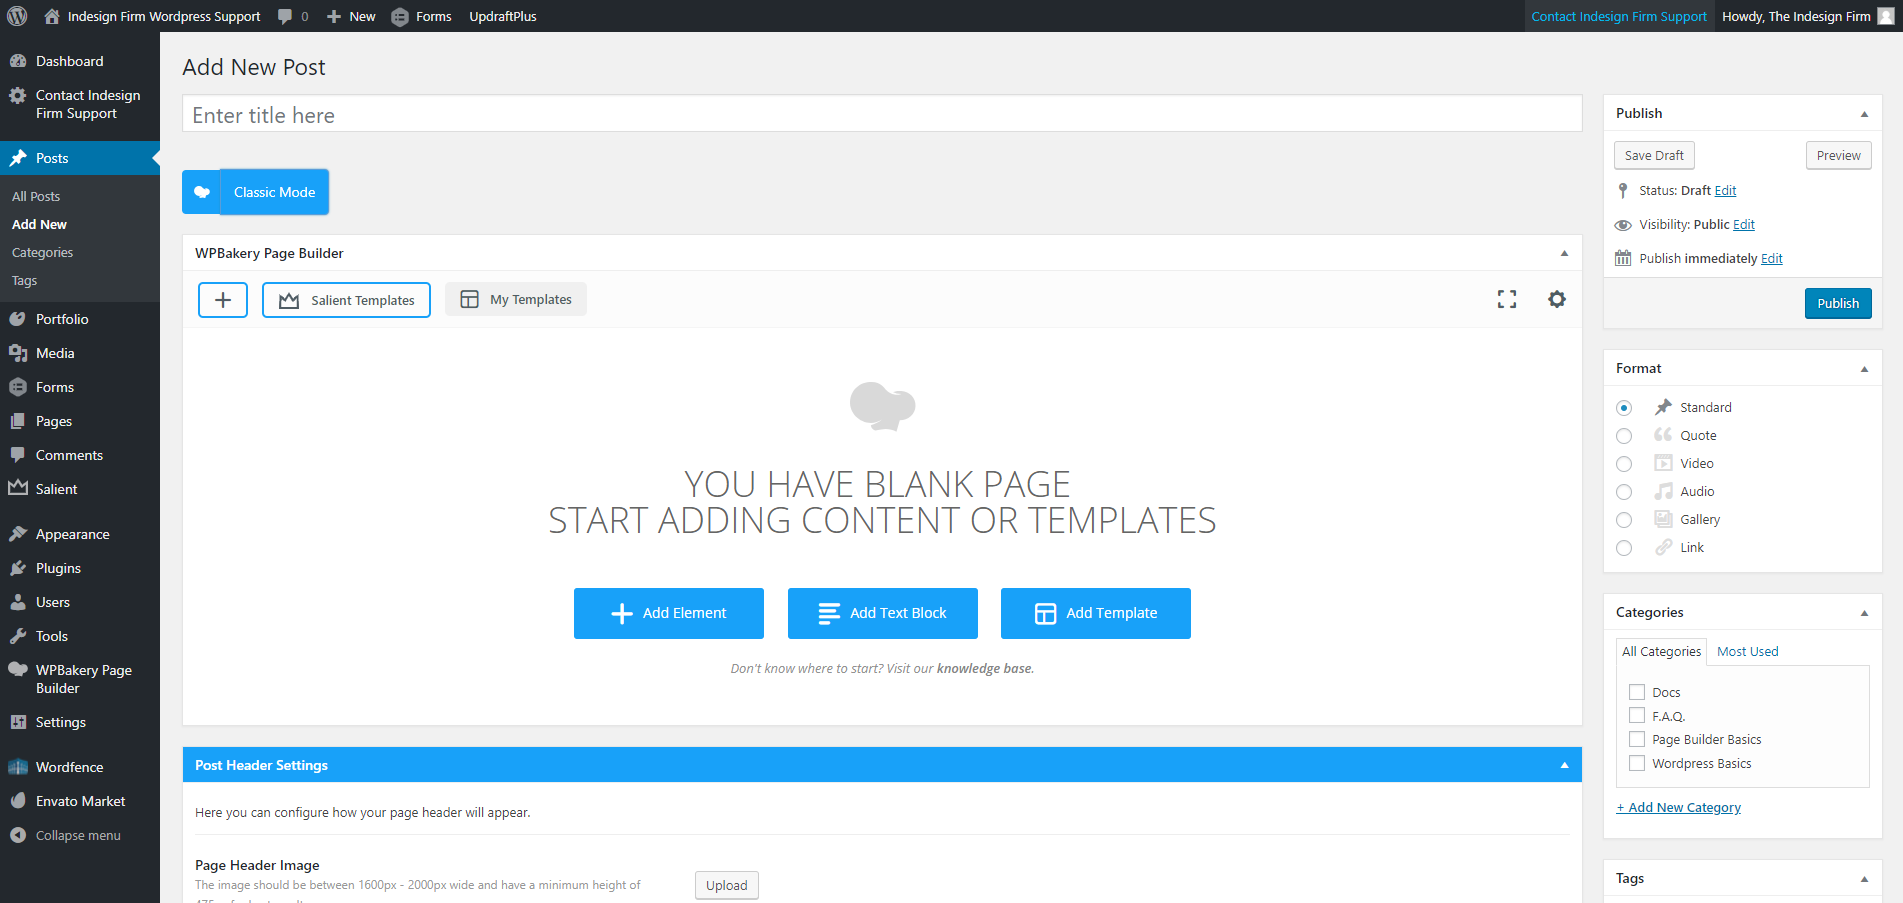Click the user avatar in top bar
The image size is (1903, 903).
(1885, 16)
